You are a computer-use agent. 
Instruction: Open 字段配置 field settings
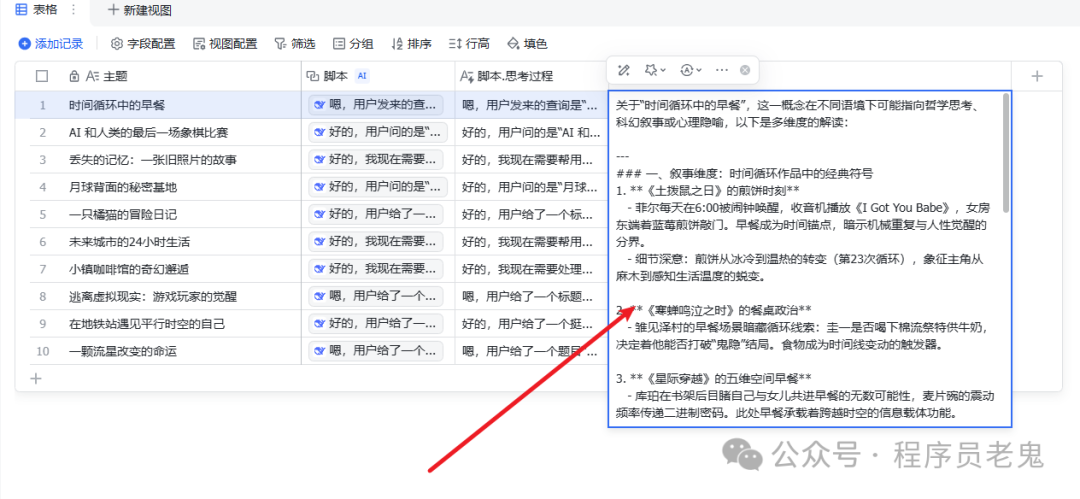[x=143, y=44]
